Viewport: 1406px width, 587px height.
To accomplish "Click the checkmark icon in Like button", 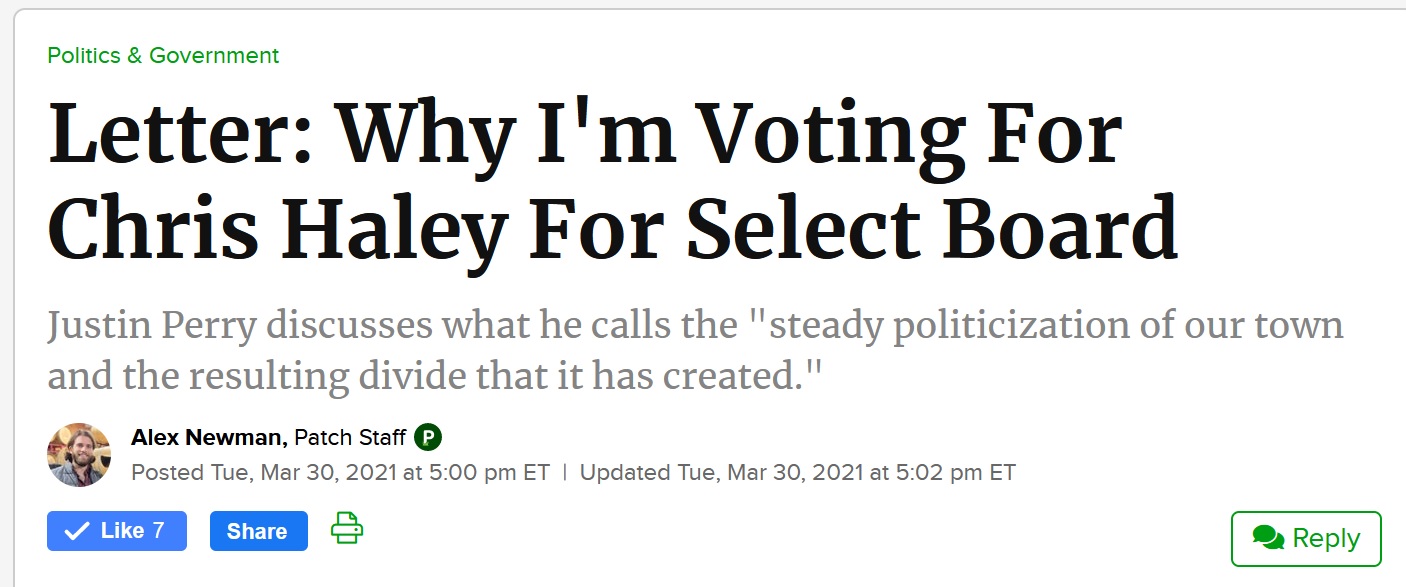I will point(77,531).
